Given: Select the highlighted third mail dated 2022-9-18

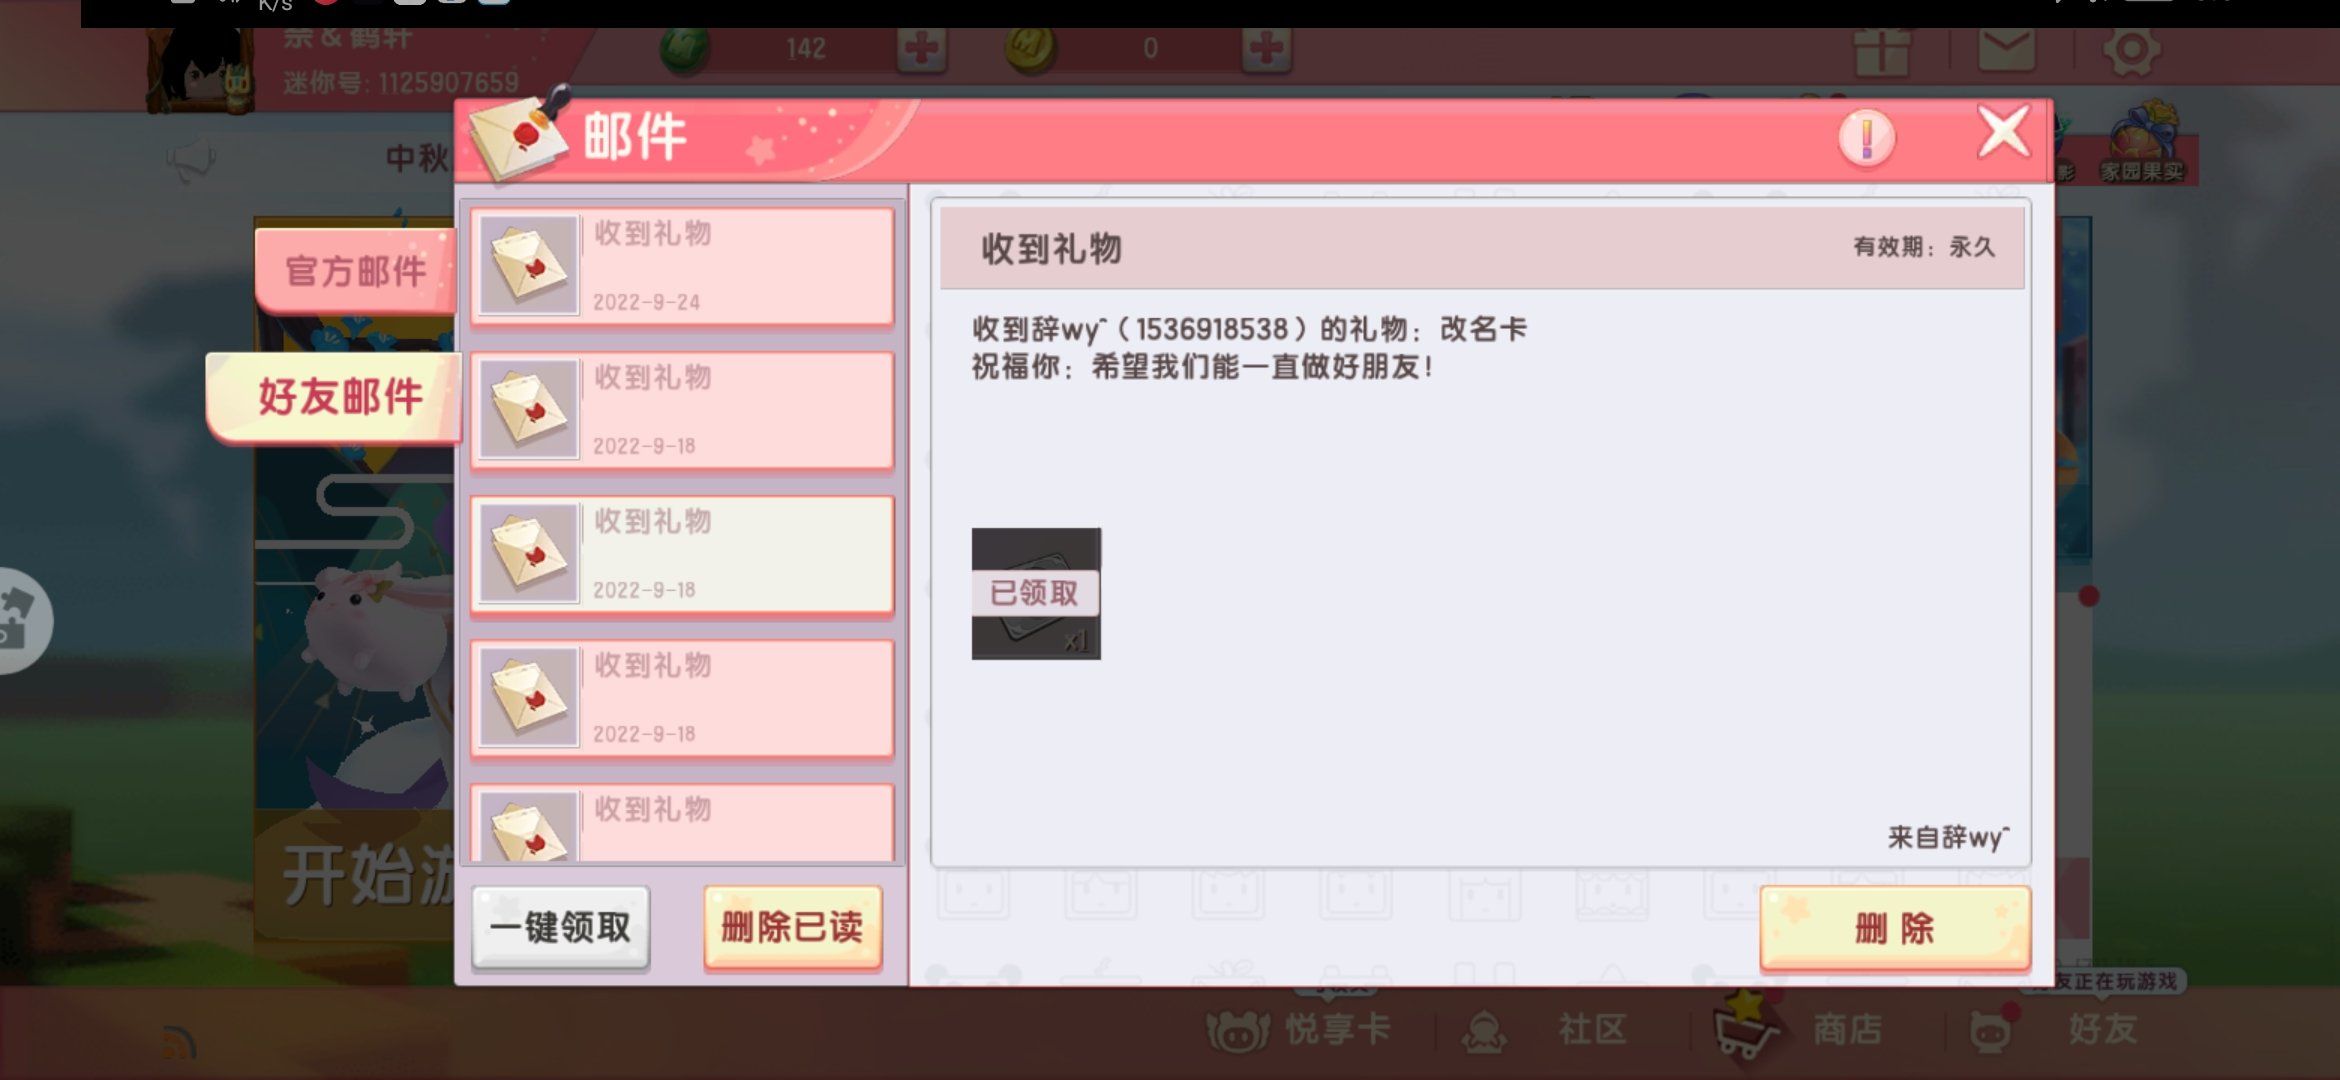Looking at the screenshot, I should click(x=682, y=555).
